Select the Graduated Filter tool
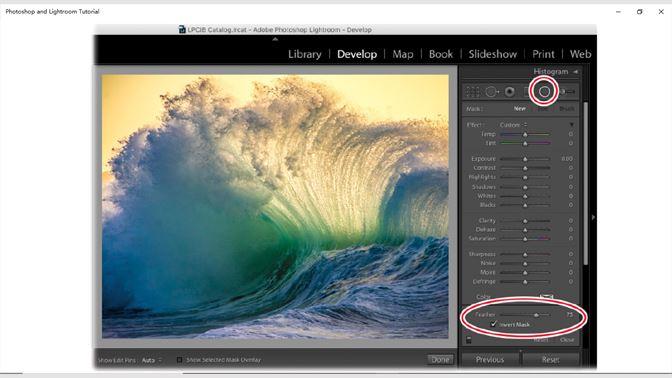 pyautogui.click(x=528, y=91)
